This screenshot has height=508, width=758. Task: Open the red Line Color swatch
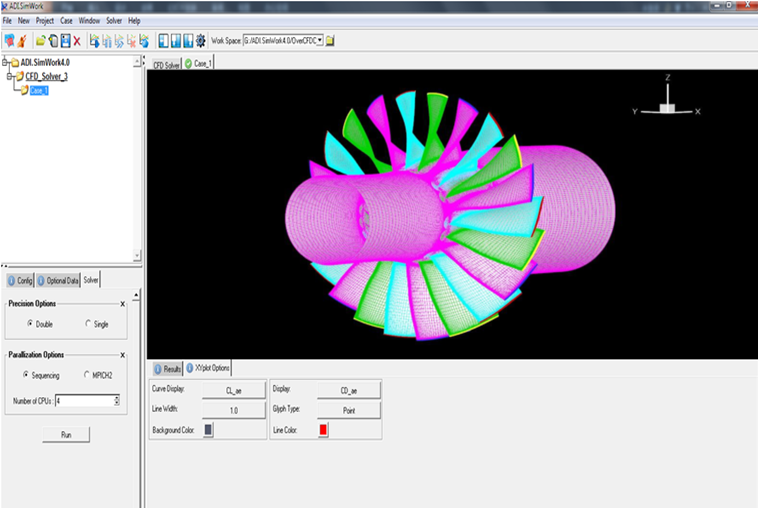pyautogui.click(x=323, y=429)
